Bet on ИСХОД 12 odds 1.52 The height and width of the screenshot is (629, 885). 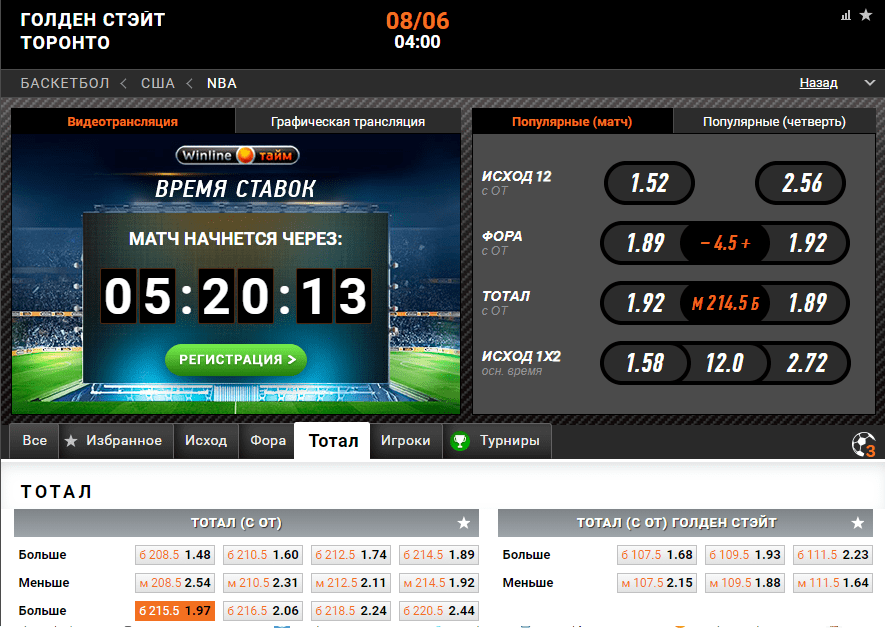649,183
